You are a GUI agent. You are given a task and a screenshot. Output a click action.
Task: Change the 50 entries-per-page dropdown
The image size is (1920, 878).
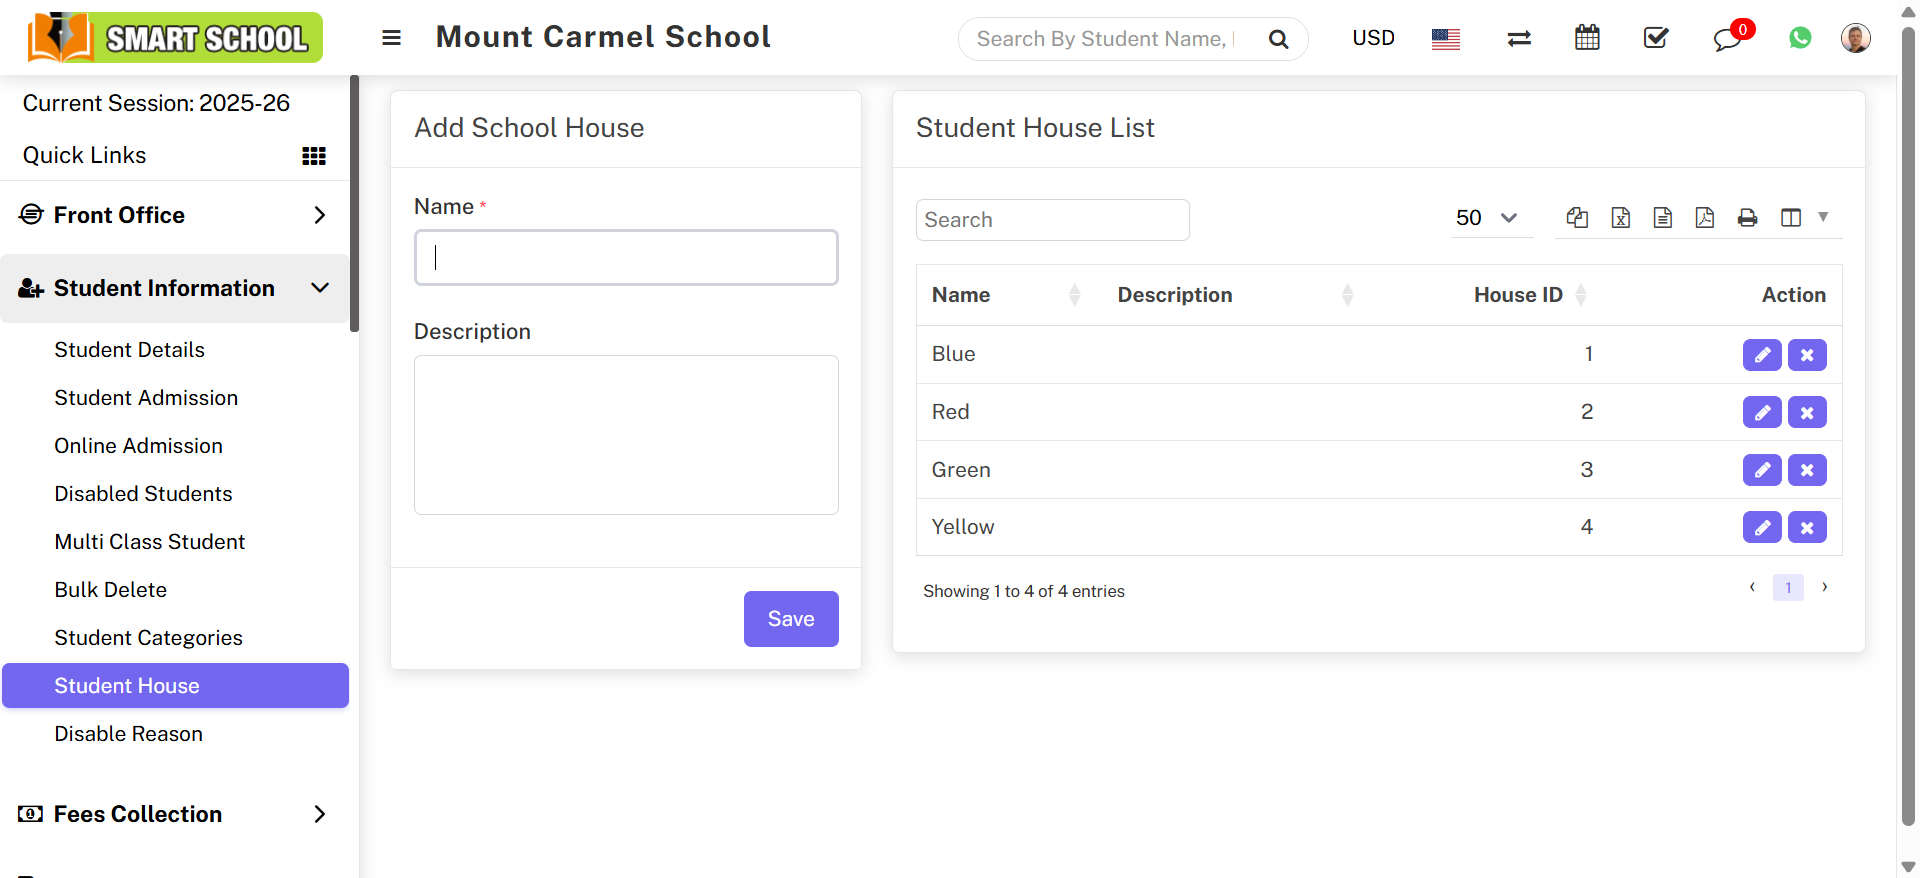[1486, 218]
